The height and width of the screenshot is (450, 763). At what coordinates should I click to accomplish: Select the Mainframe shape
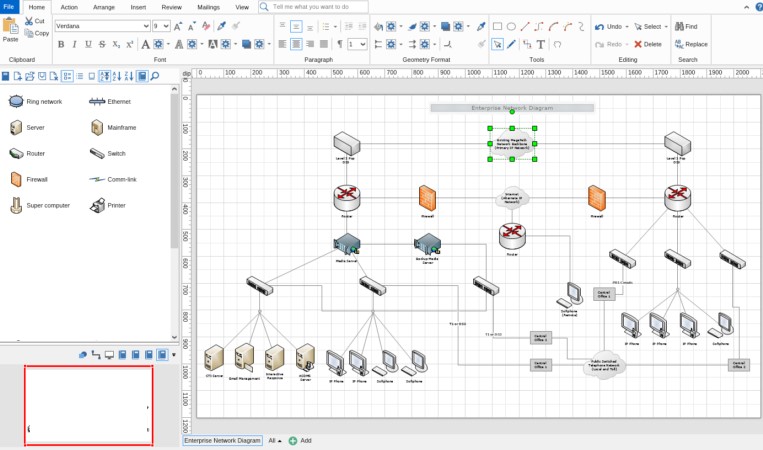pos(113,127)
